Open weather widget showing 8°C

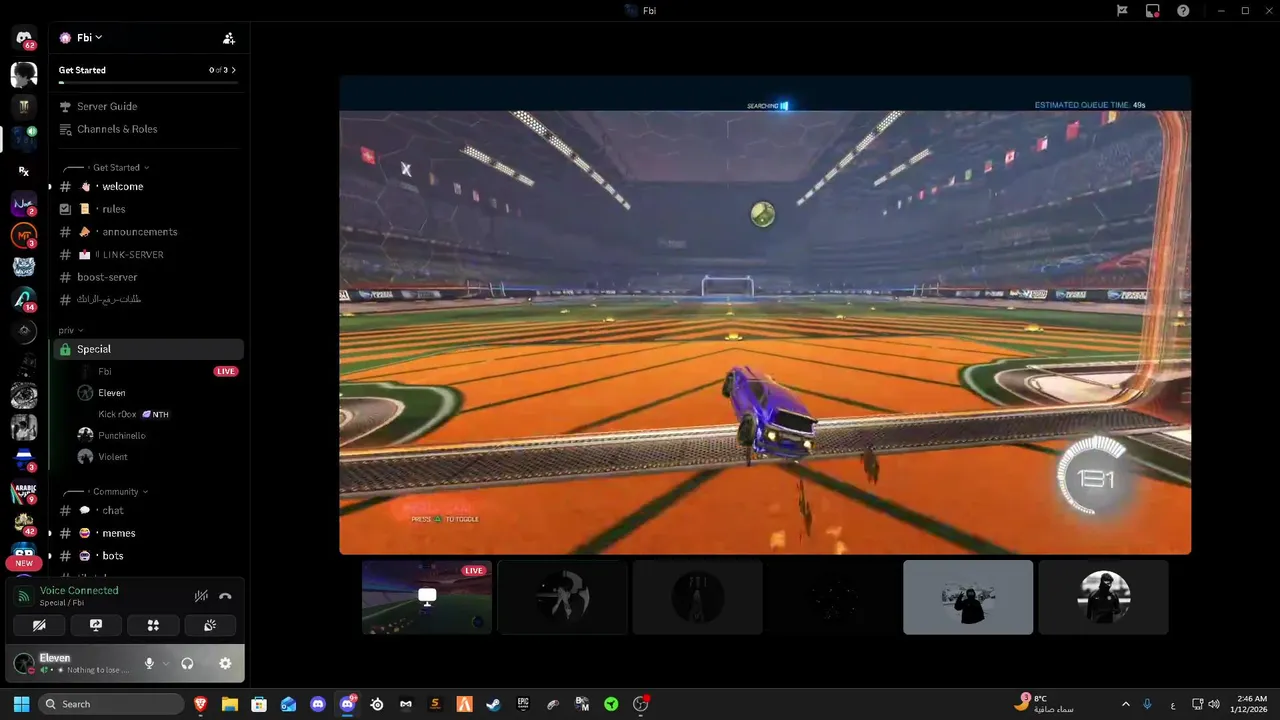click(1044, 704)
